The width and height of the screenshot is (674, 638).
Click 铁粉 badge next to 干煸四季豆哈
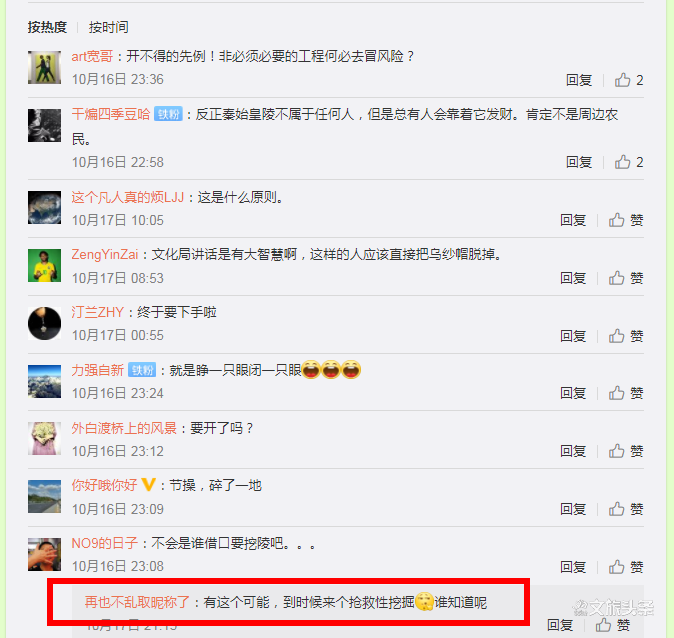168,114
